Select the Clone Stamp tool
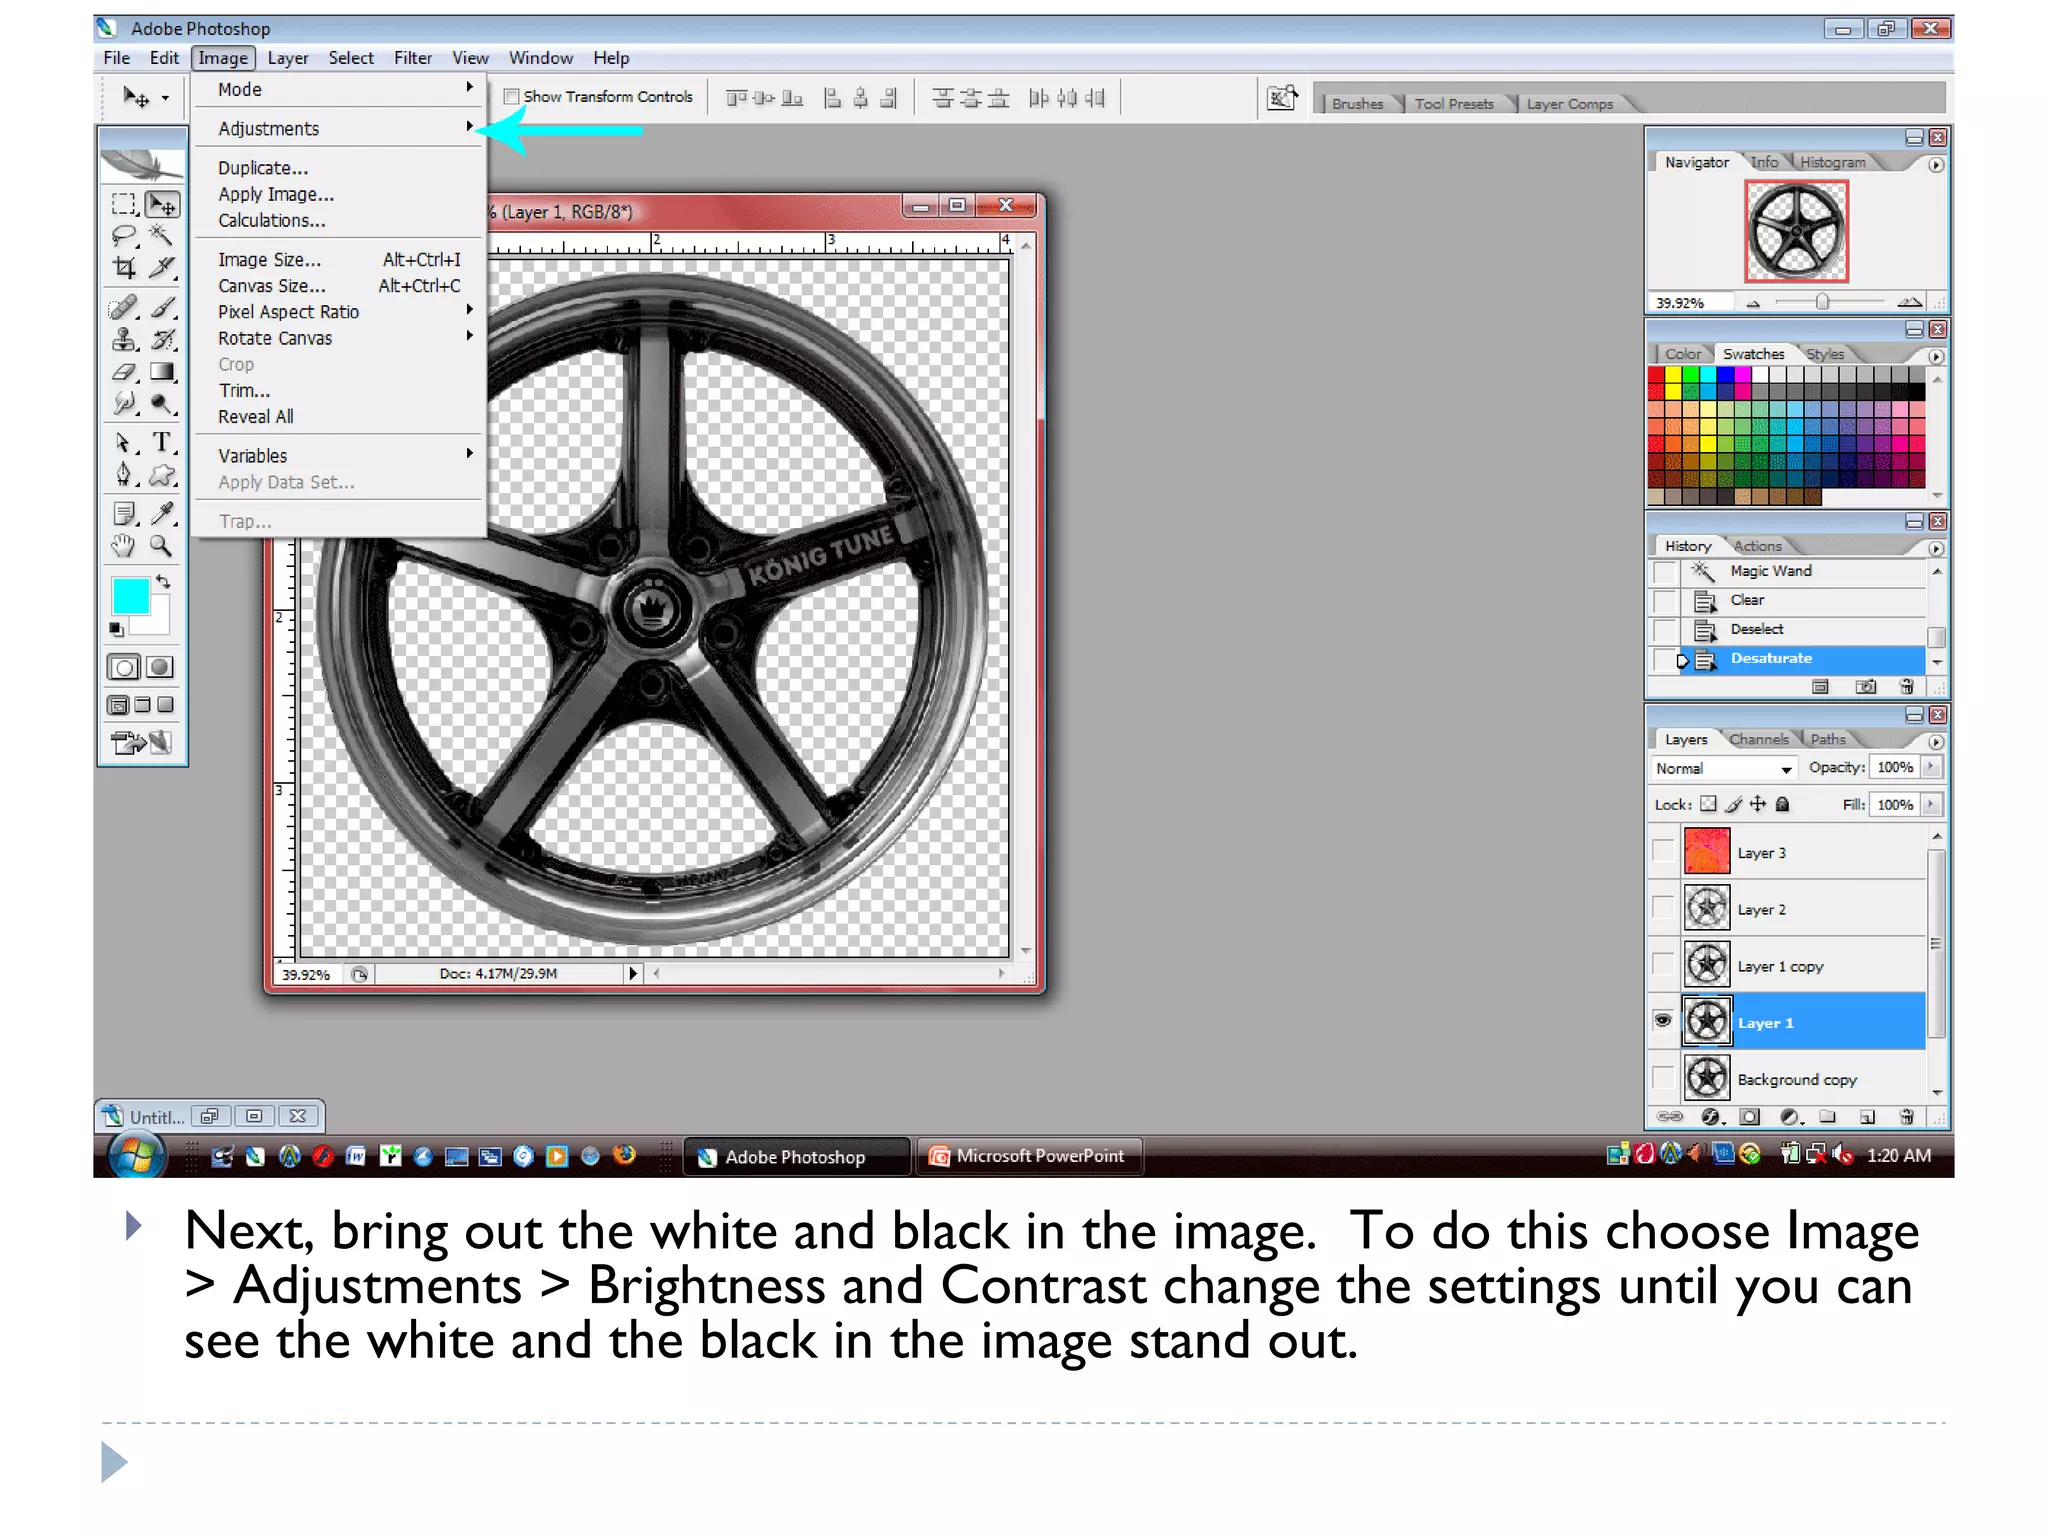The height and width of the screenshot is (1536, 2048). coord(124,339)
